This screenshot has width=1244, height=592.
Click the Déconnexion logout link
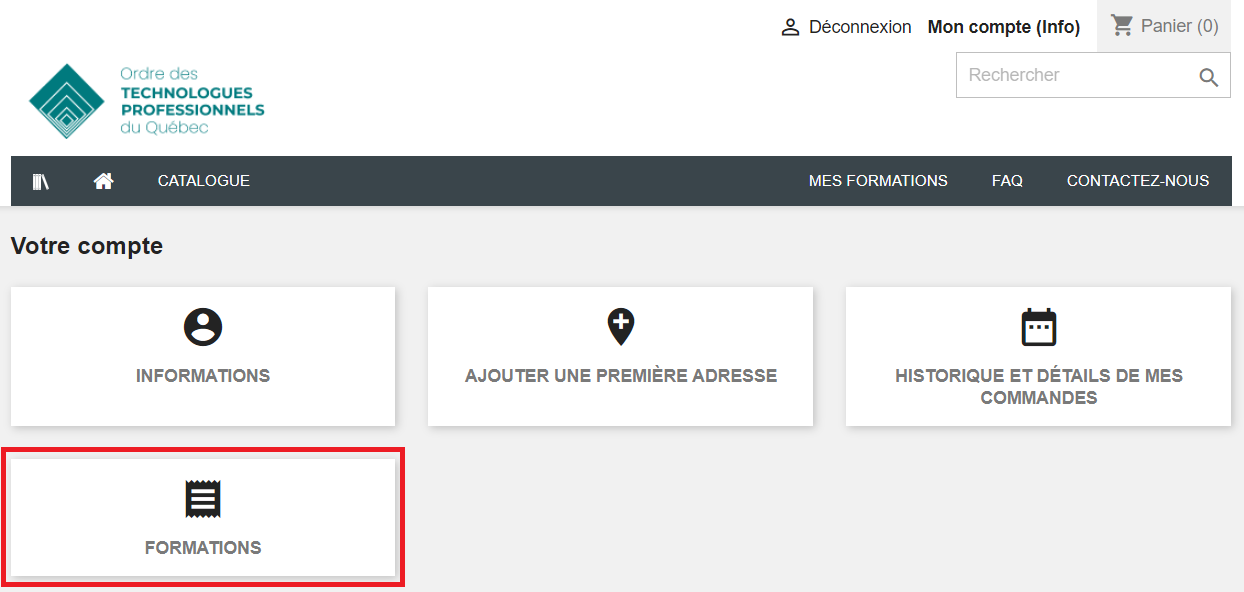pyautogui.click(x=859, y=28)
